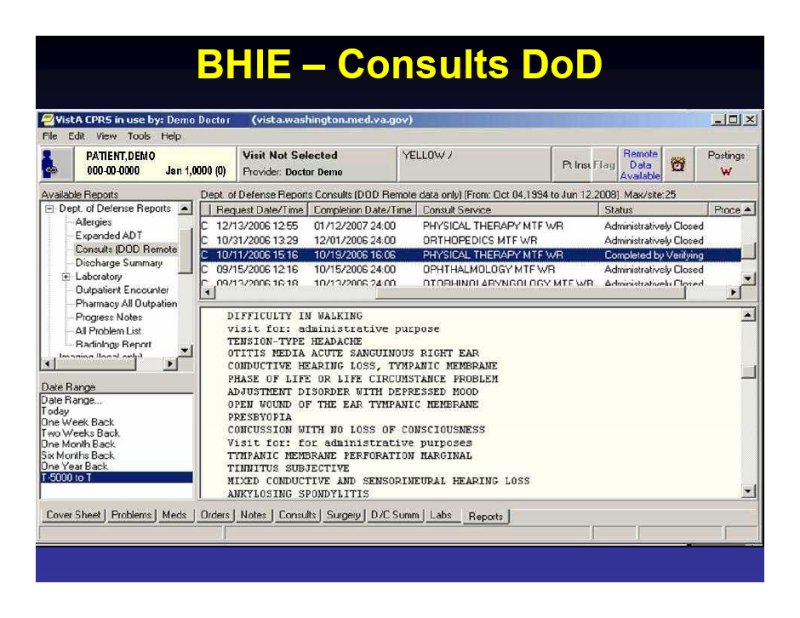Collapse the Dept. of Defense Reports tree

[x=49, y=209]
